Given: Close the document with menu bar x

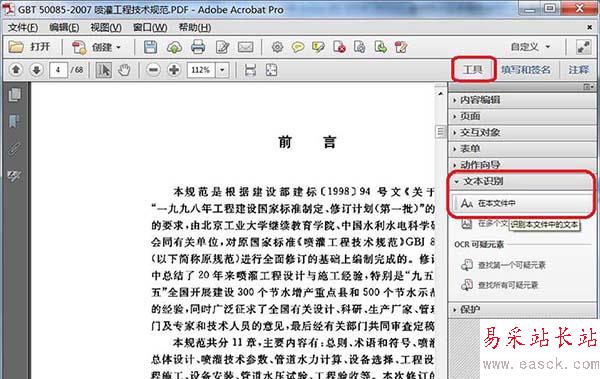Looking at the screenshot, I should tap(589, 27).
